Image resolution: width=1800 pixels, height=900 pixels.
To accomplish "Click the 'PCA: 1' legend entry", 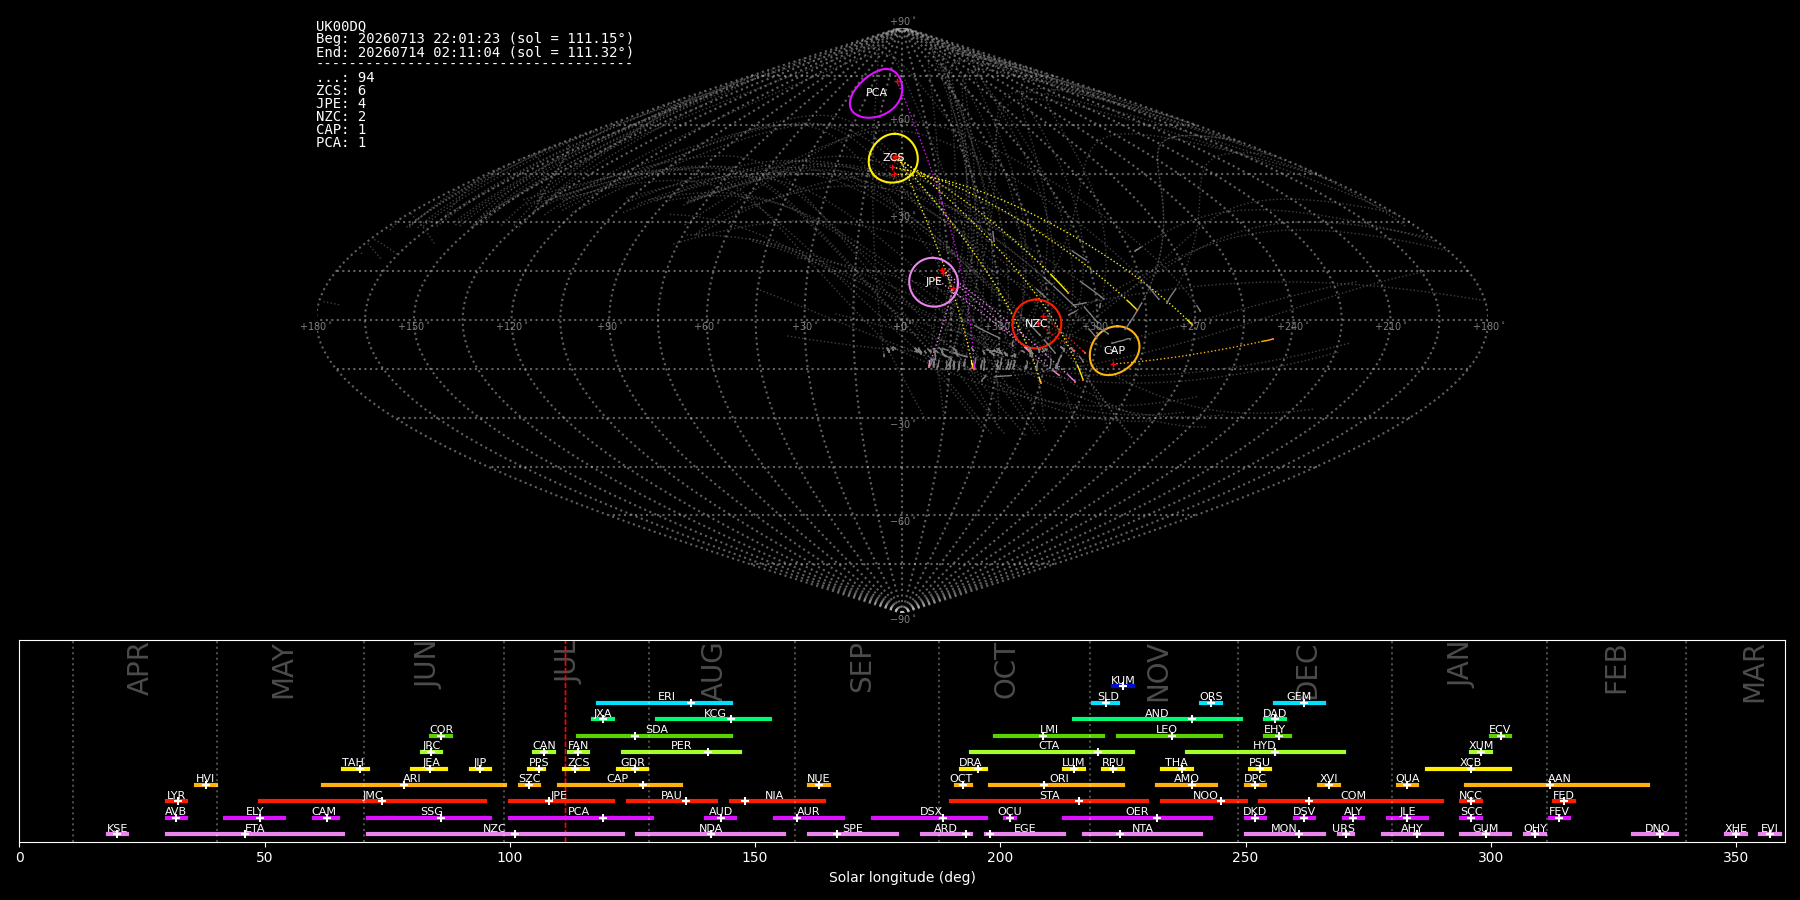I will pyautogui.click(x=341, y=143).
